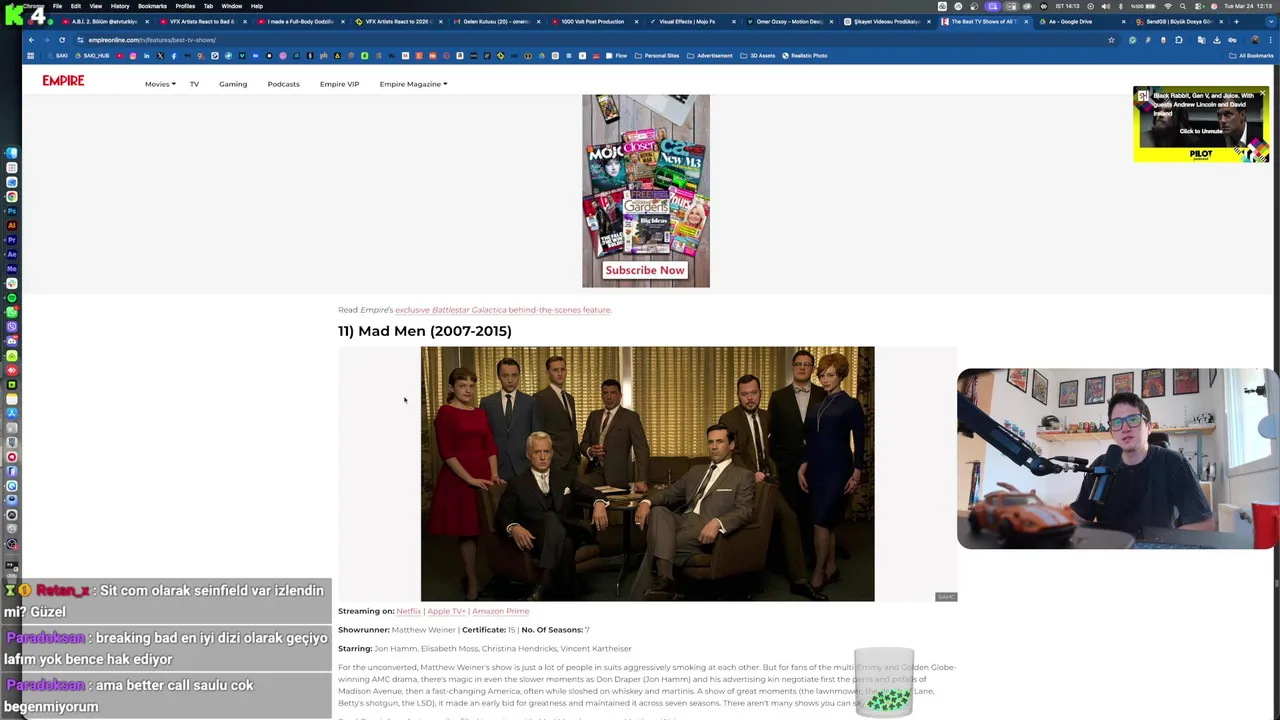Click the volume icon in the menu bar
The height and width of the screenshot is (720, 1280).
point(1105,6)
